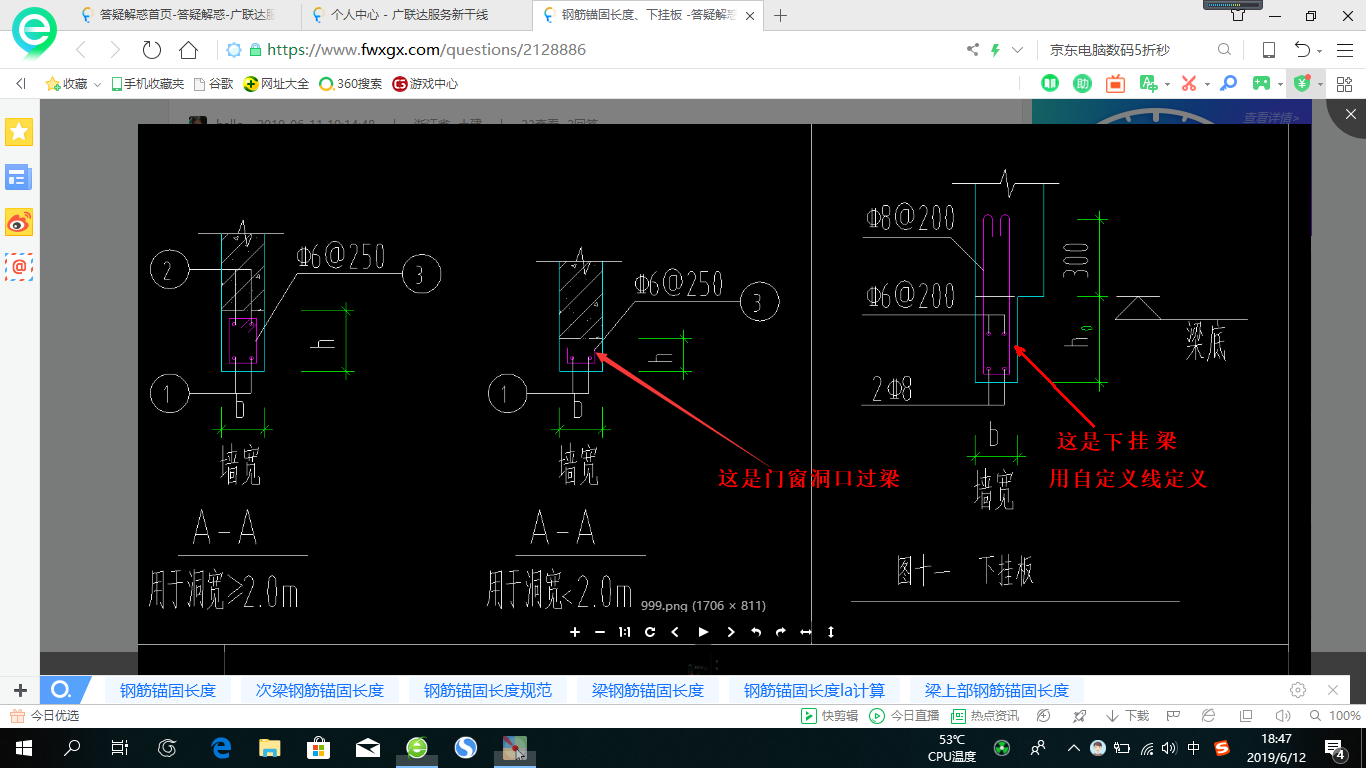Expand the 收藏 dropdown arrow

(x=98, y=85)
